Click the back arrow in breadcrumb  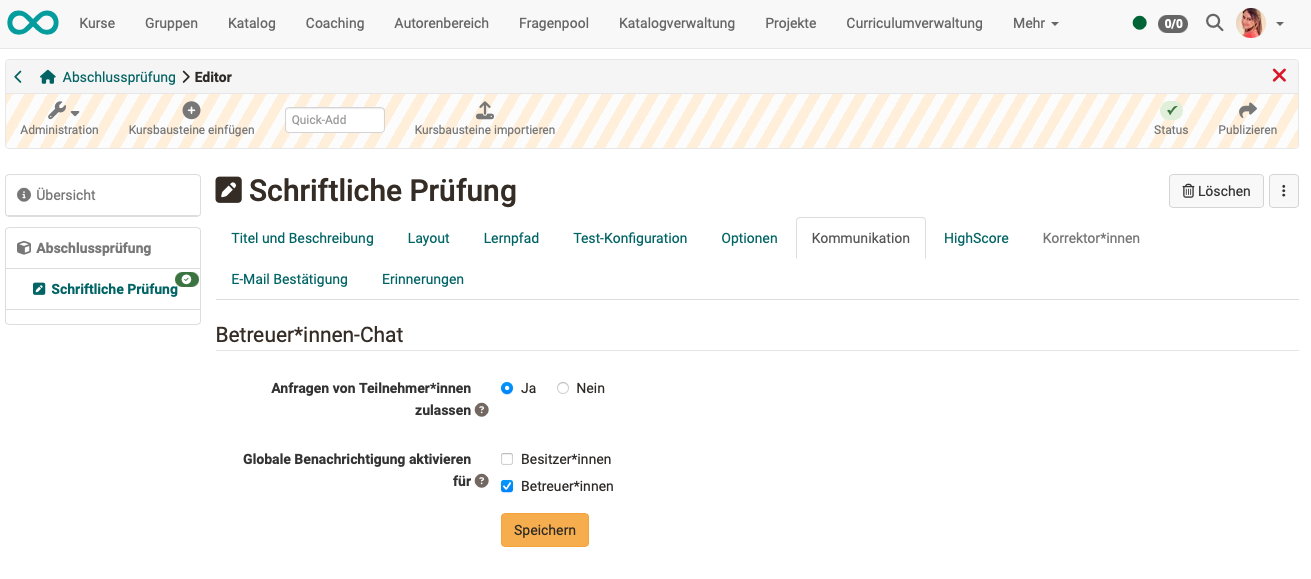coord(18,77)
